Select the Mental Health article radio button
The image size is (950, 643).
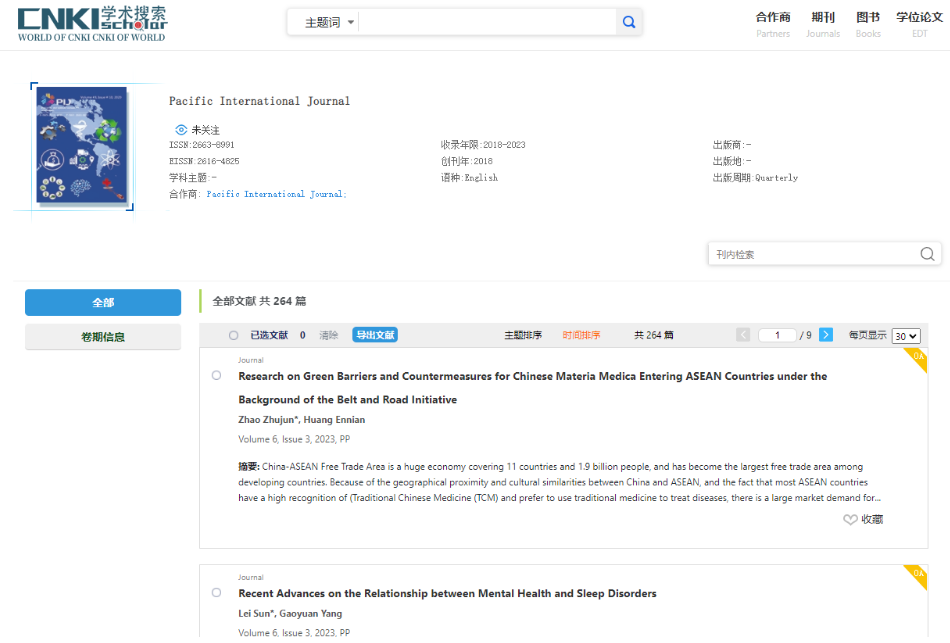point(217,593)
